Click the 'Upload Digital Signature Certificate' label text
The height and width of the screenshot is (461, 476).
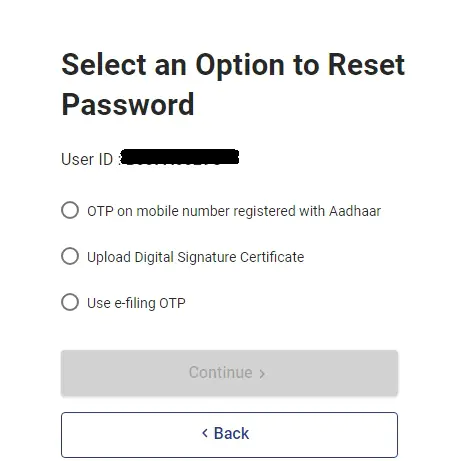point(195,257)
